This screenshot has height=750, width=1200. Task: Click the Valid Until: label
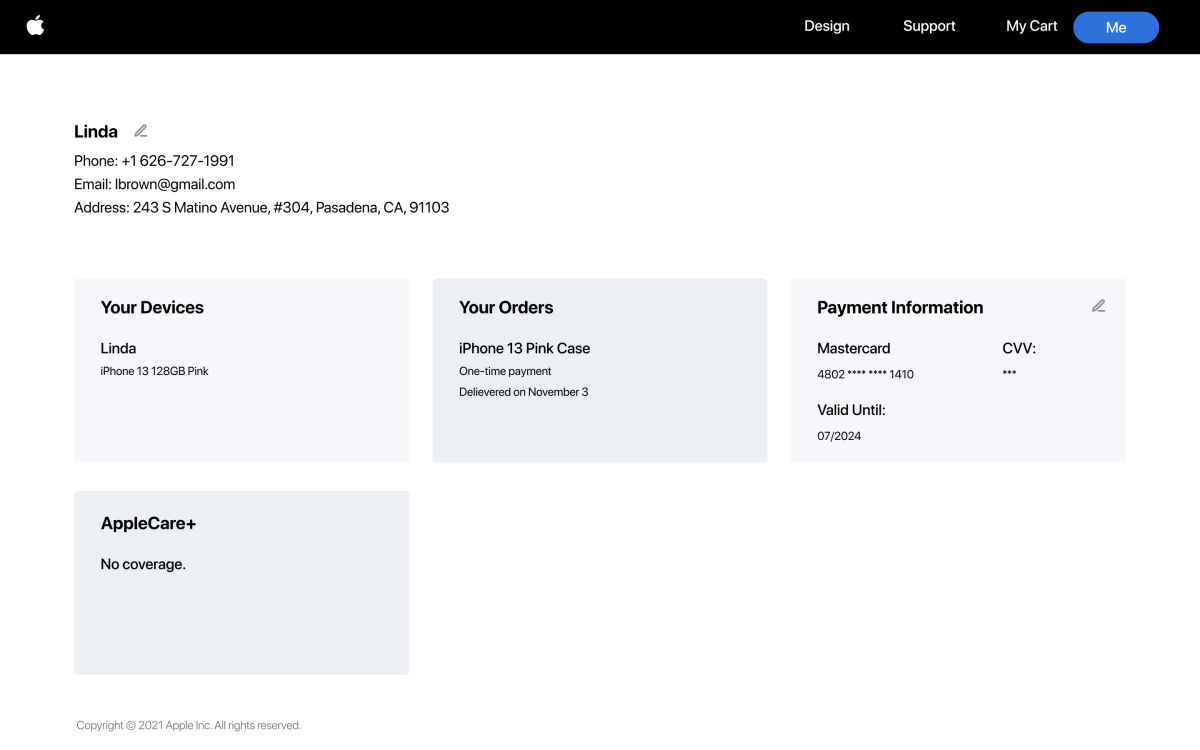coord(851,410)
